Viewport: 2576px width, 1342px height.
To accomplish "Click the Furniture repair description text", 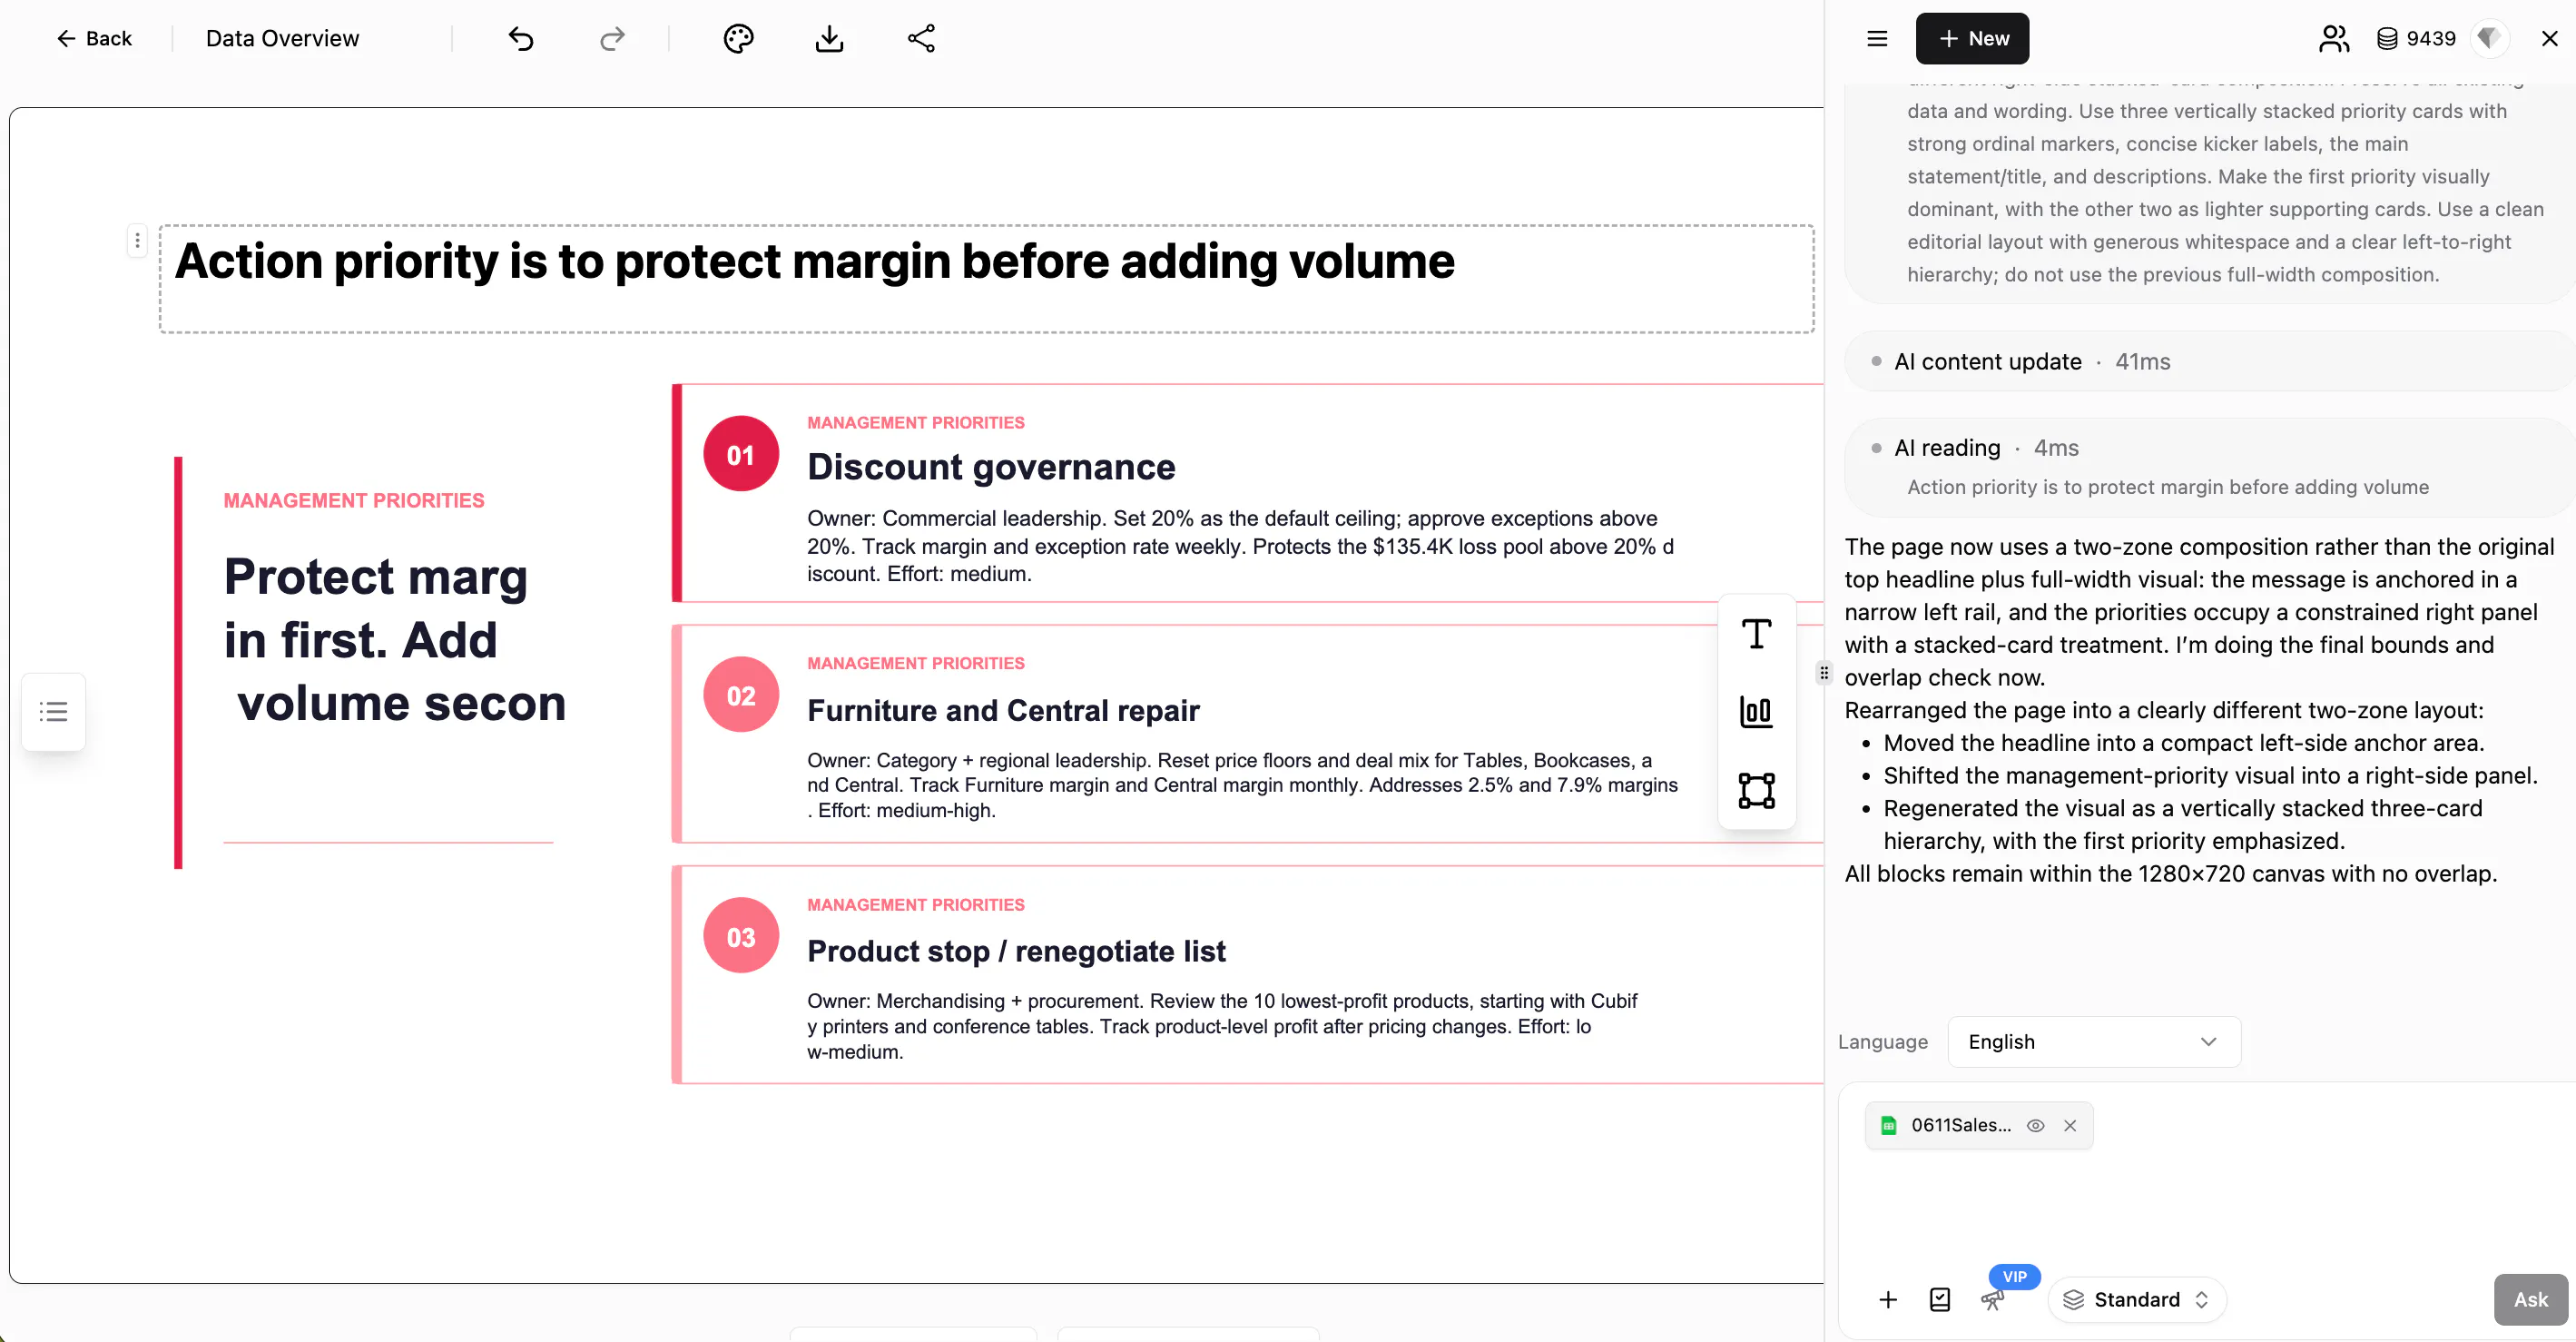I will point(1242,785).
